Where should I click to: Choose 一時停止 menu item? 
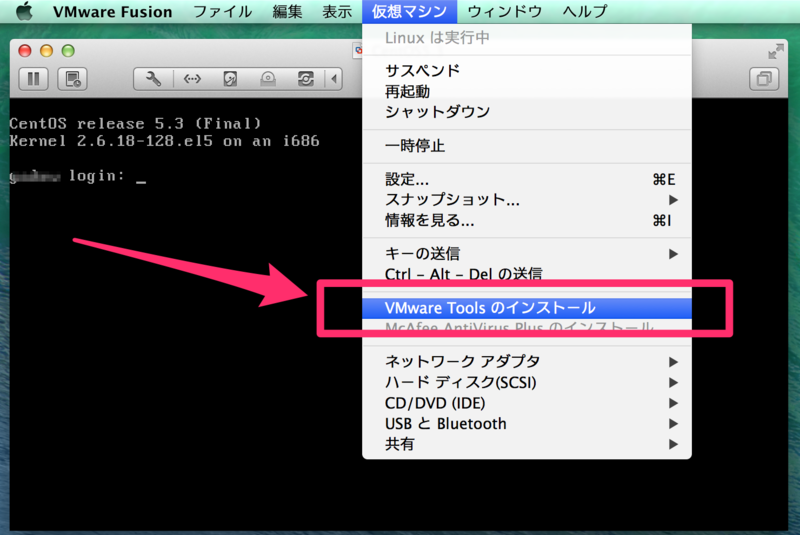[527, 146]
